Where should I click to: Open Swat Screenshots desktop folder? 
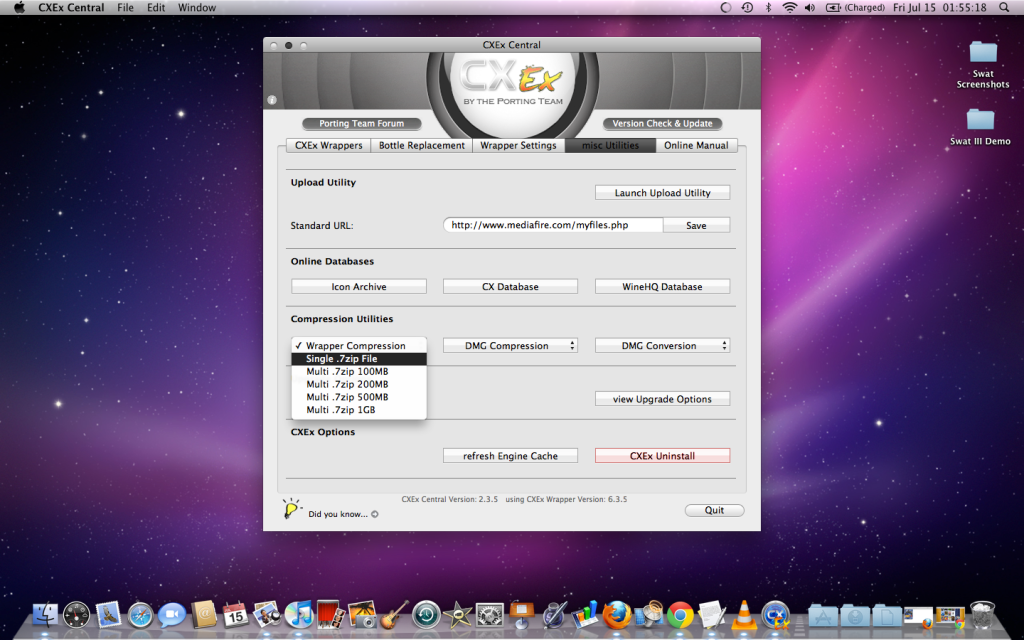[x=983, y=64]
